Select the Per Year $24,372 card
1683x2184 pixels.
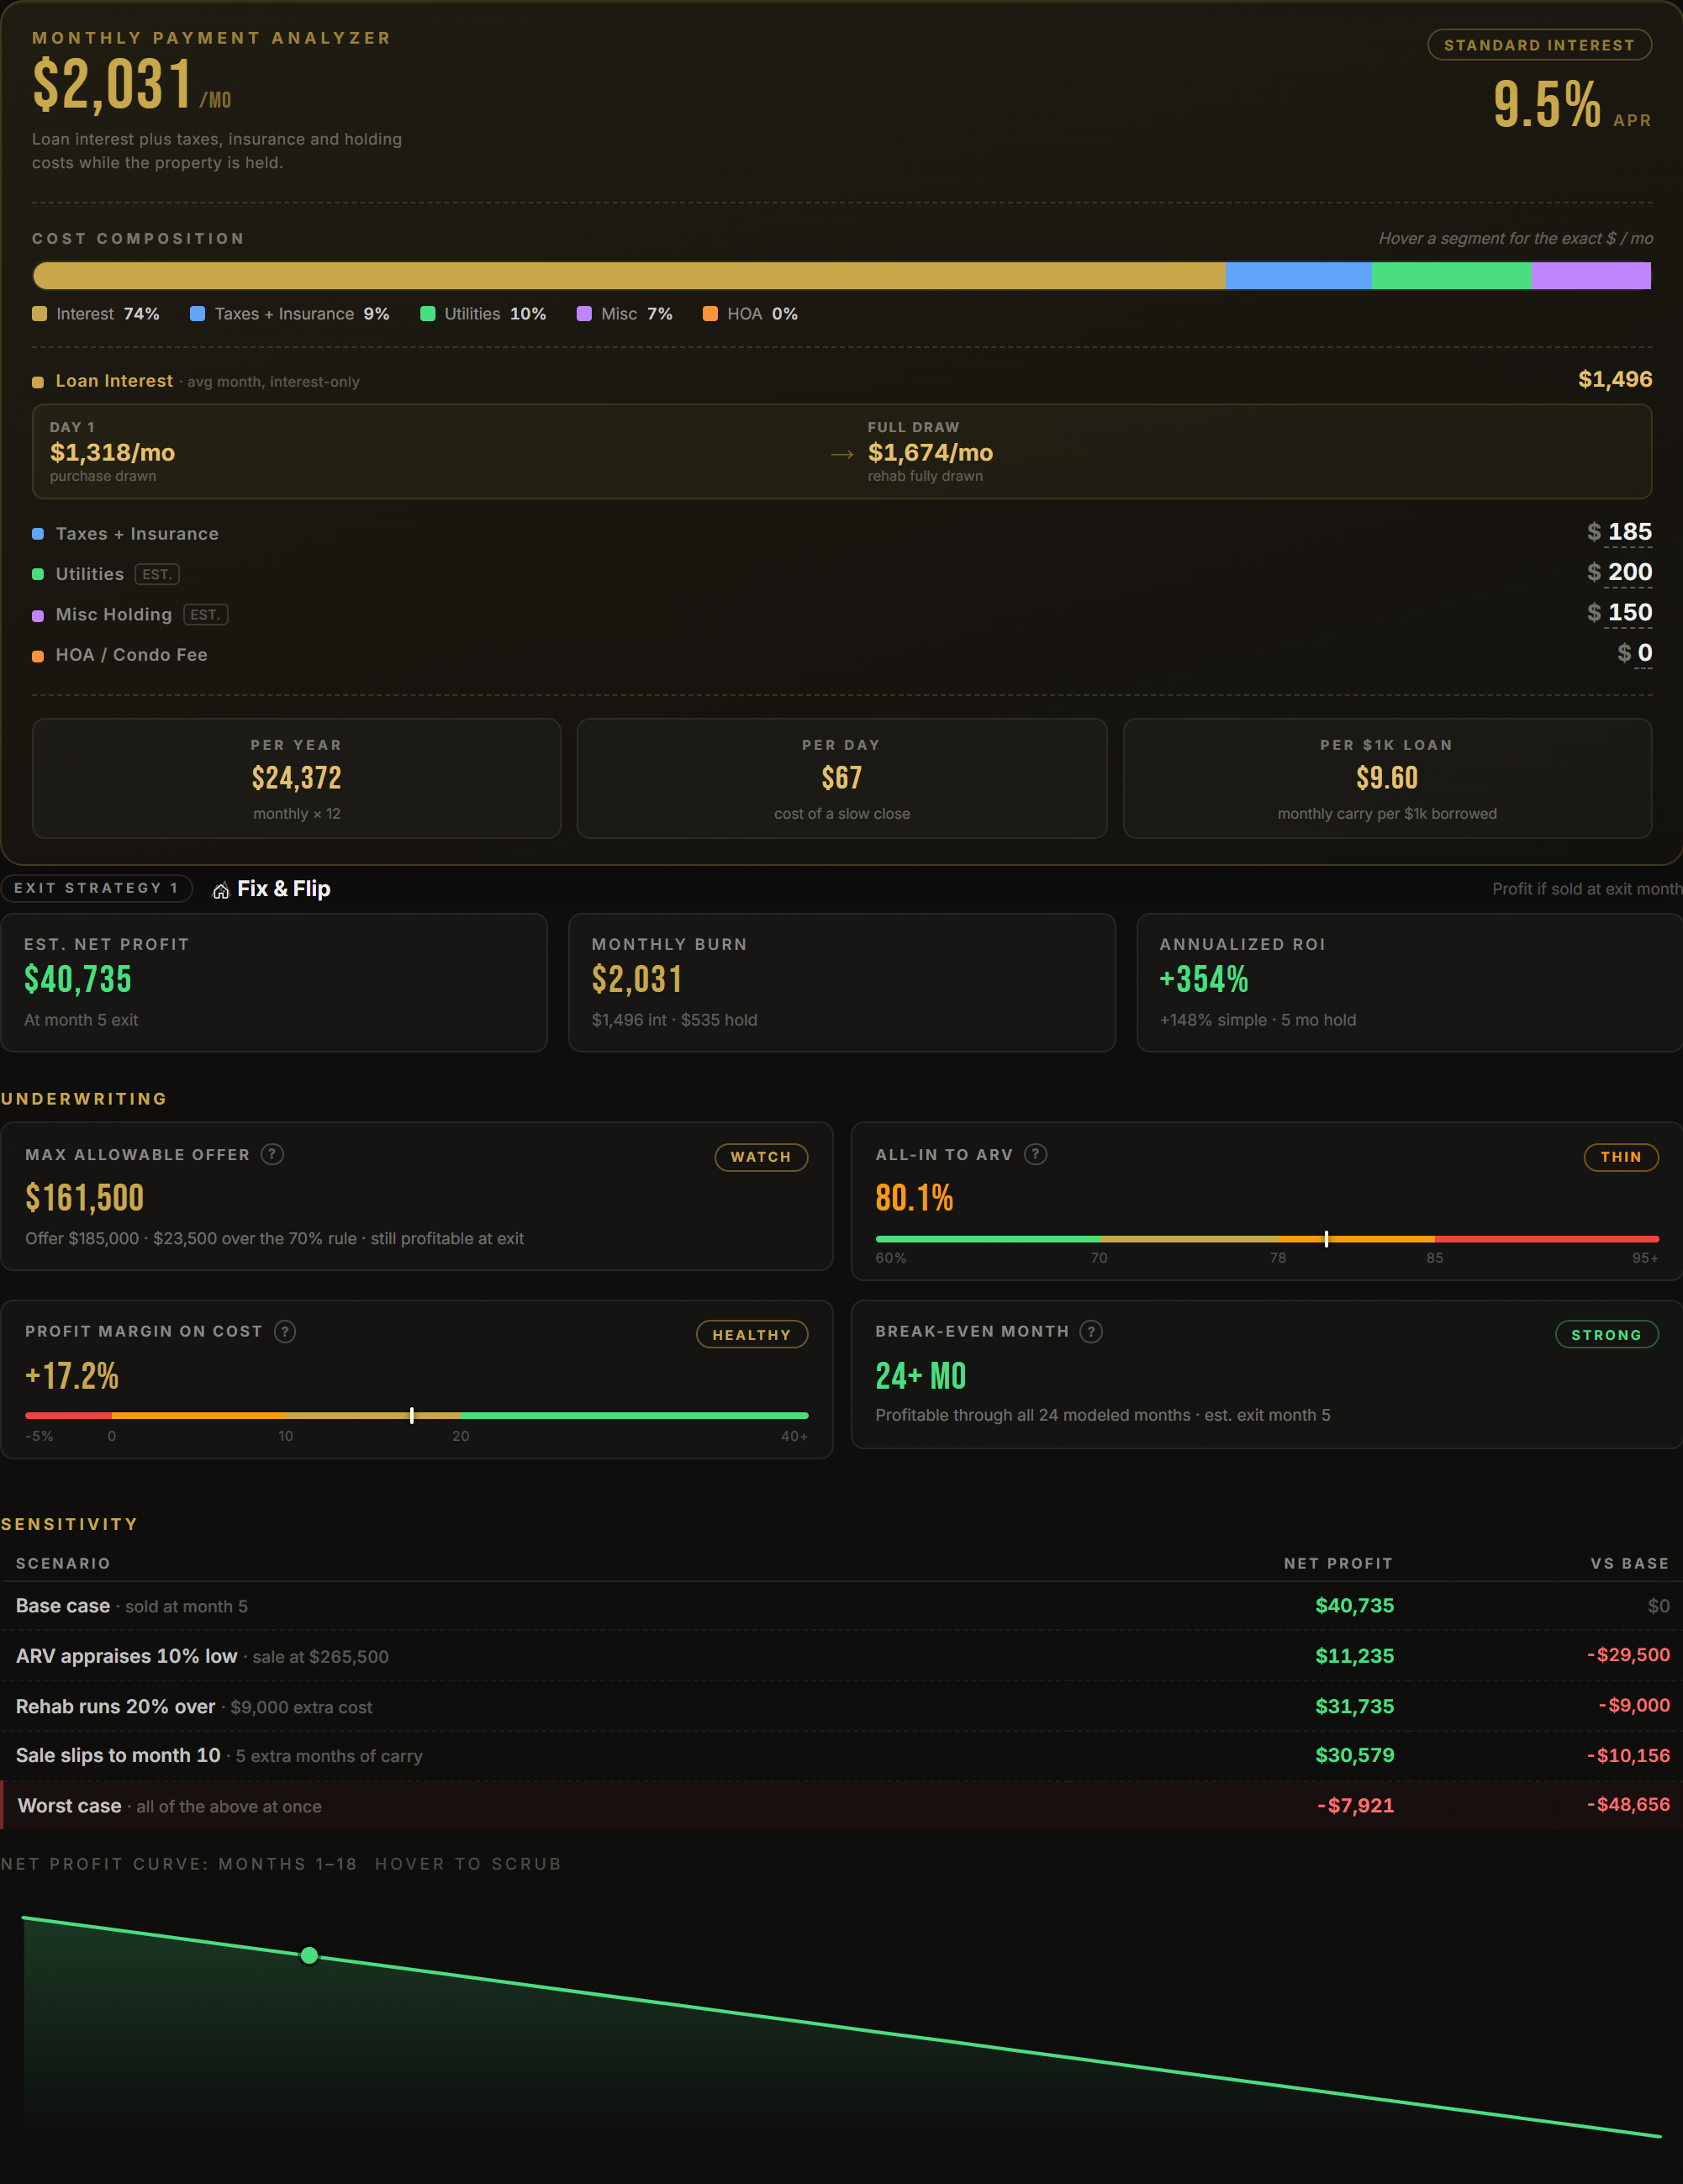[x=296, y=778]
